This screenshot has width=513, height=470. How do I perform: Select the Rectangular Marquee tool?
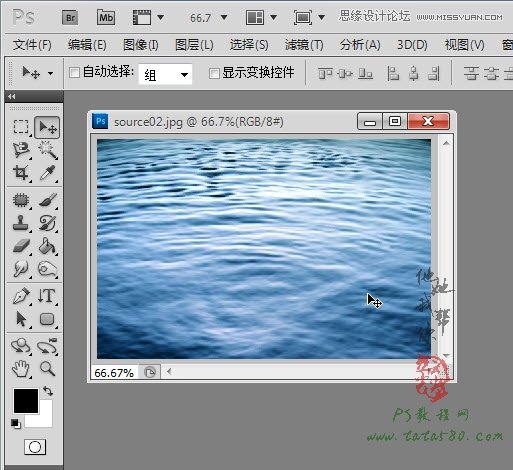pos(21,127)
